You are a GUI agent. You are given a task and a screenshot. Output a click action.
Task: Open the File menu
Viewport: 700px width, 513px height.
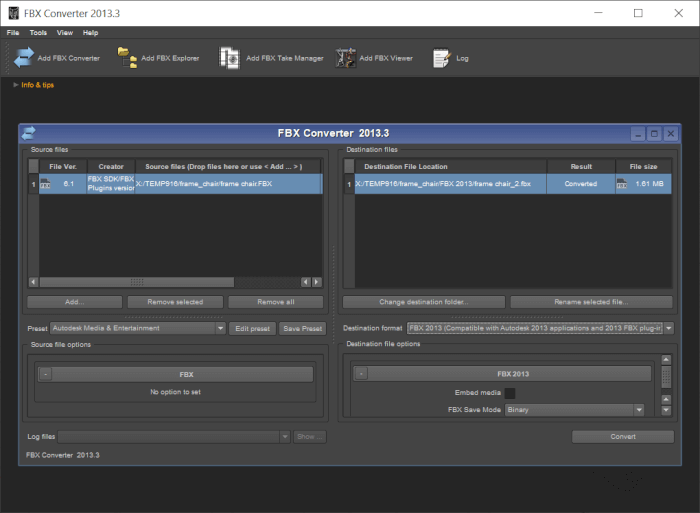13,33
